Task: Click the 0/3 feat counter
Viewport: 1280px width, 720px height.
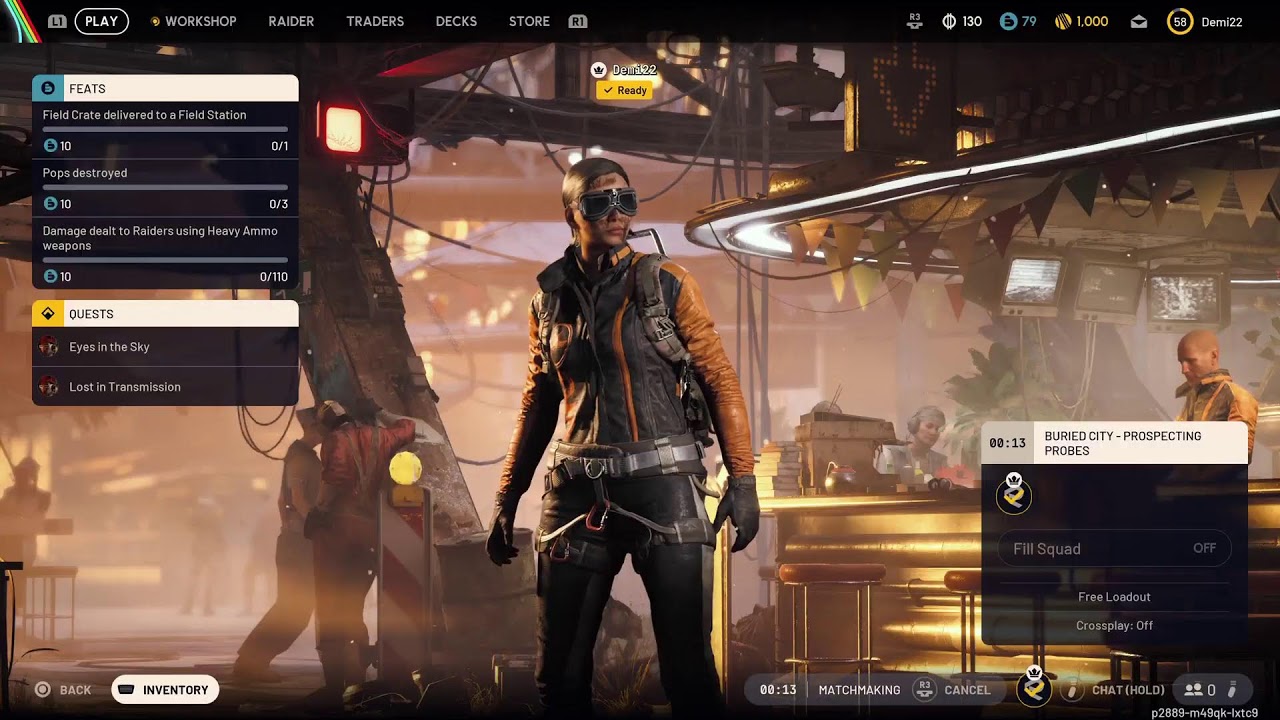Action: click(x=279, y=204)
